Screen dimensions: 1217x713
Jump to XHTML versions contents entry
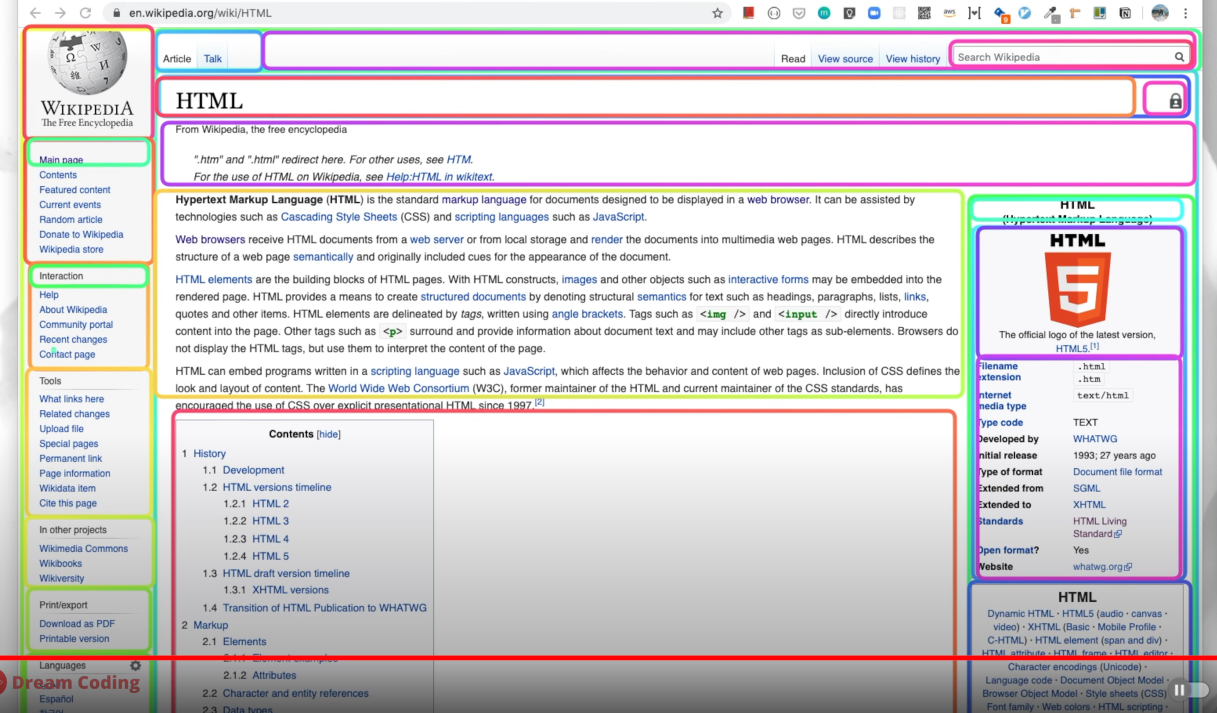291,591
